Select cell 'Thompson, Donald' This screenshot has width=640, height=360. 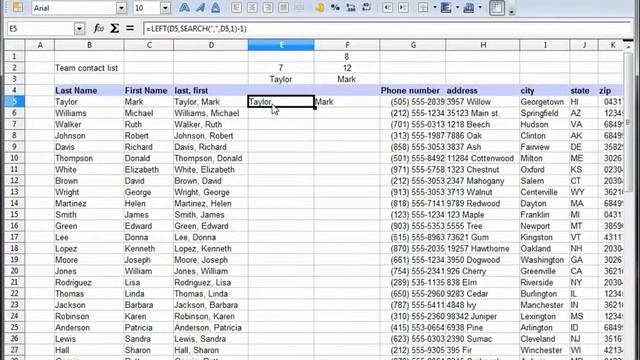pyautogui.click(x=211, y=158)
